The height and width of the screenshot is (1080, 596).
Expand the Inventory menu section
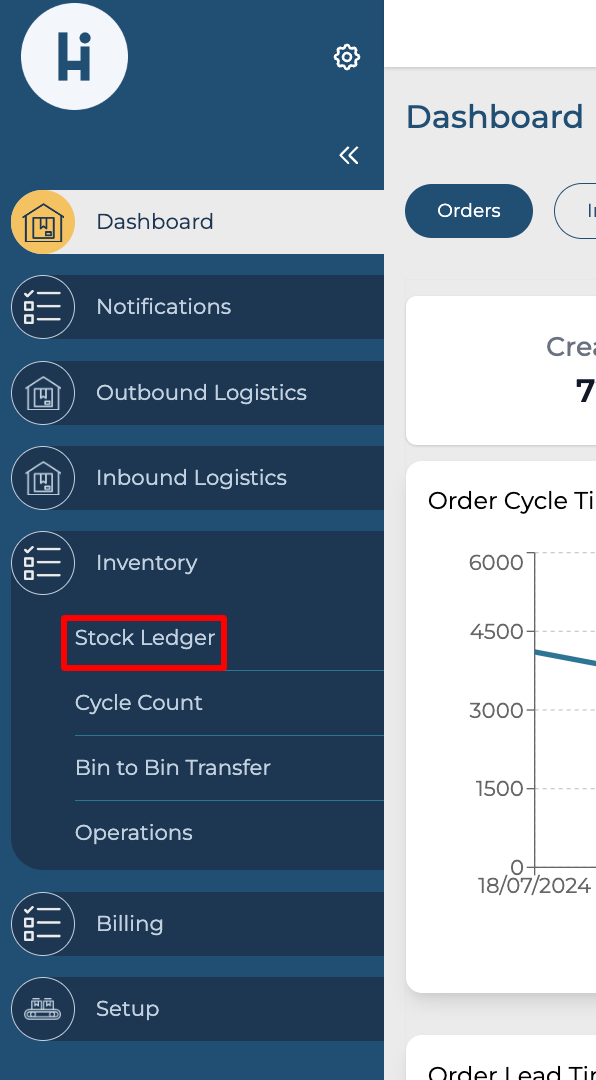tap(146, 563)
